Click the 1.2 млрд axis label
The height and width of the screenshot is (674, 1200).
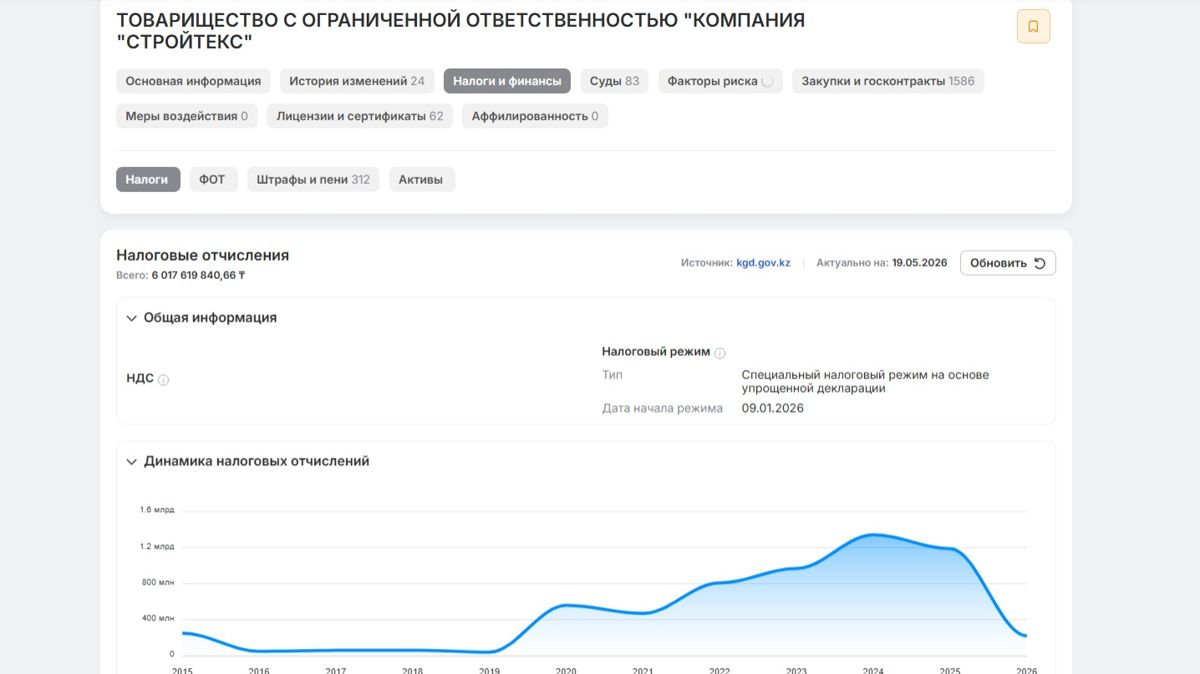pyautogui.click(x=157, y=546)
